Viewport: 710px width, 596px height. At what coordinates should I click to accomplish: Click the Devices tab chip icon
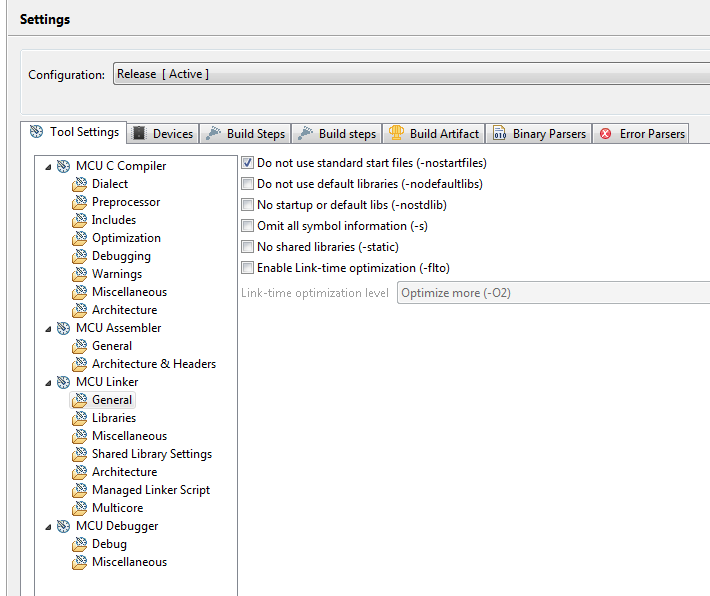coord(139,134)
